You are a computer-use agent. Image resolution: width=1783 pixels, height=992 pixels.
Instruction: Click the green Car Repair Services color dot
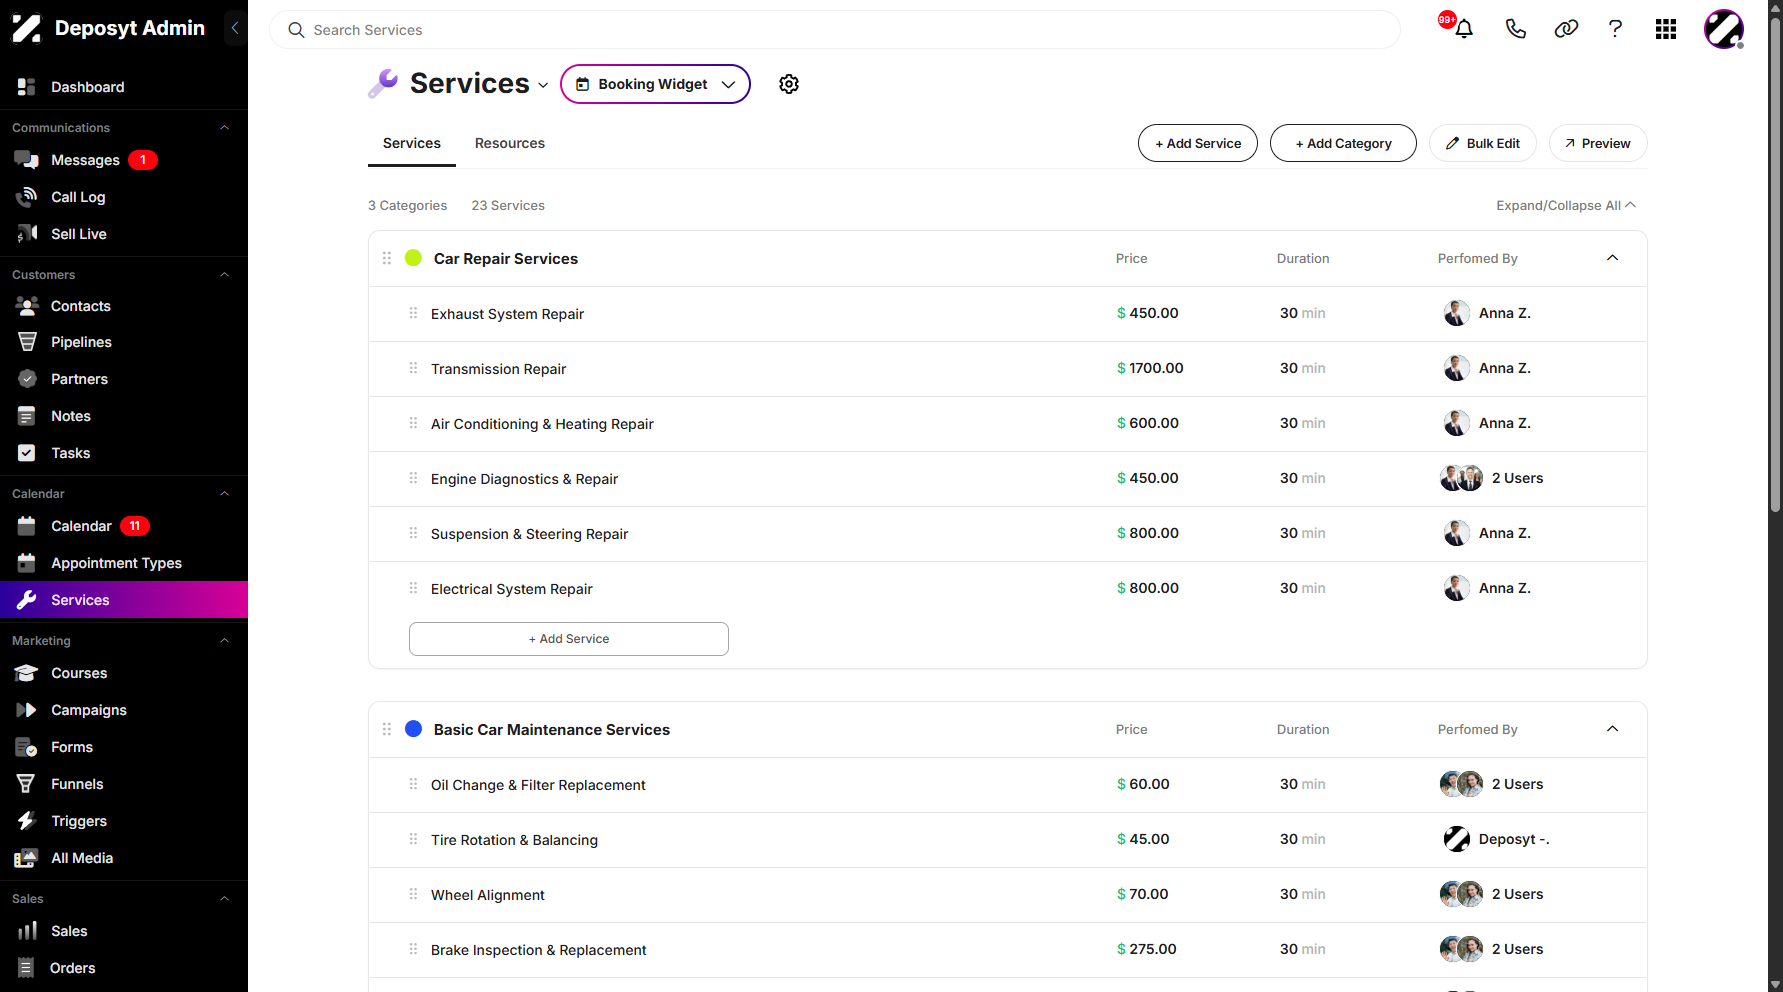[x=413, y=258]
